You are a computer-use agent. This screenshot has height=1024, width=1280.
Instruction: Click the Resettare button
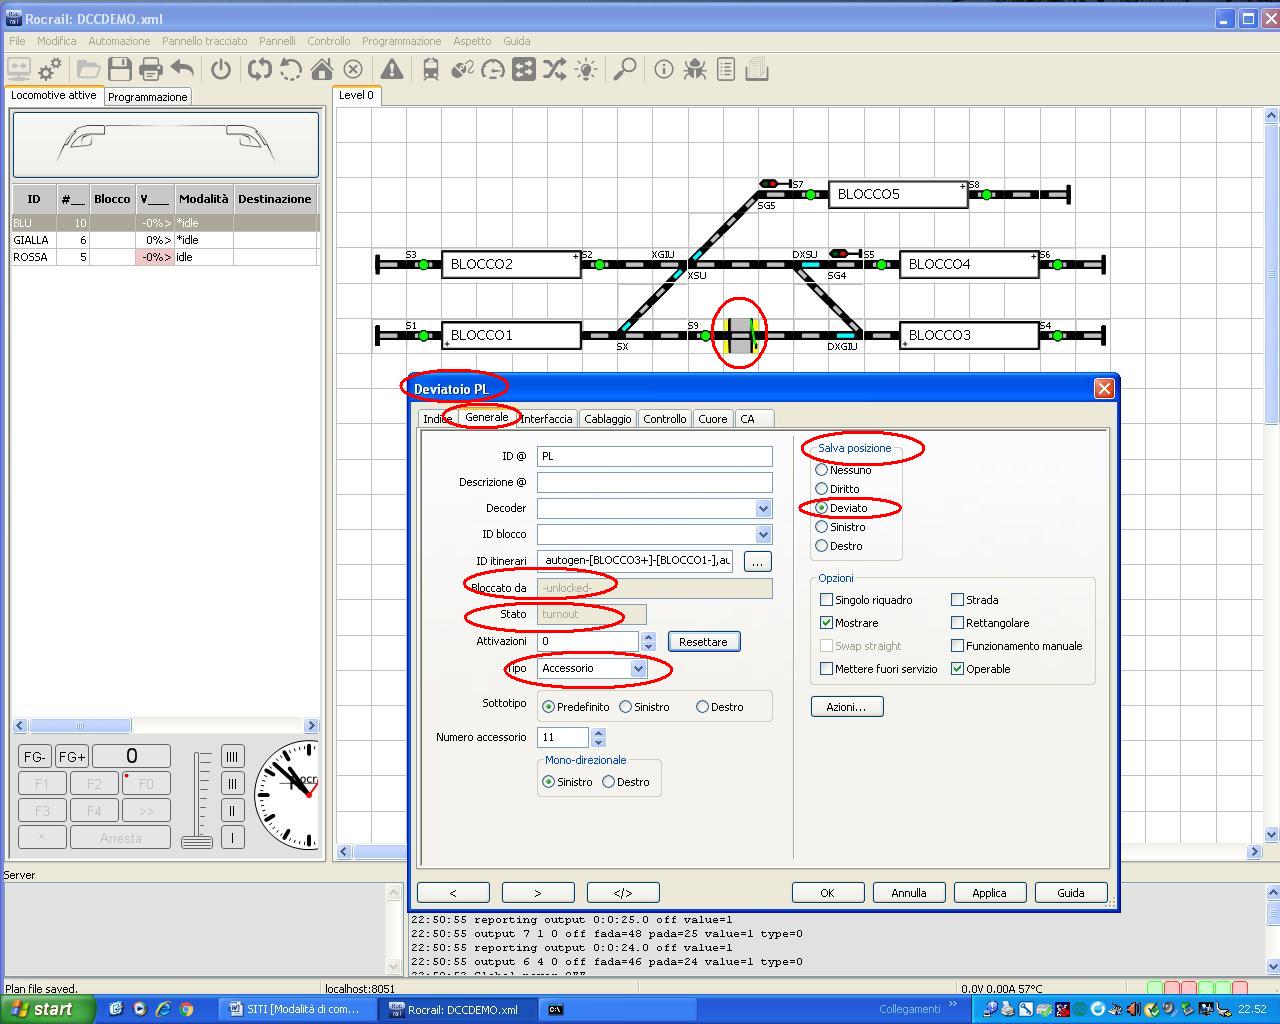[x=704, y=642]
